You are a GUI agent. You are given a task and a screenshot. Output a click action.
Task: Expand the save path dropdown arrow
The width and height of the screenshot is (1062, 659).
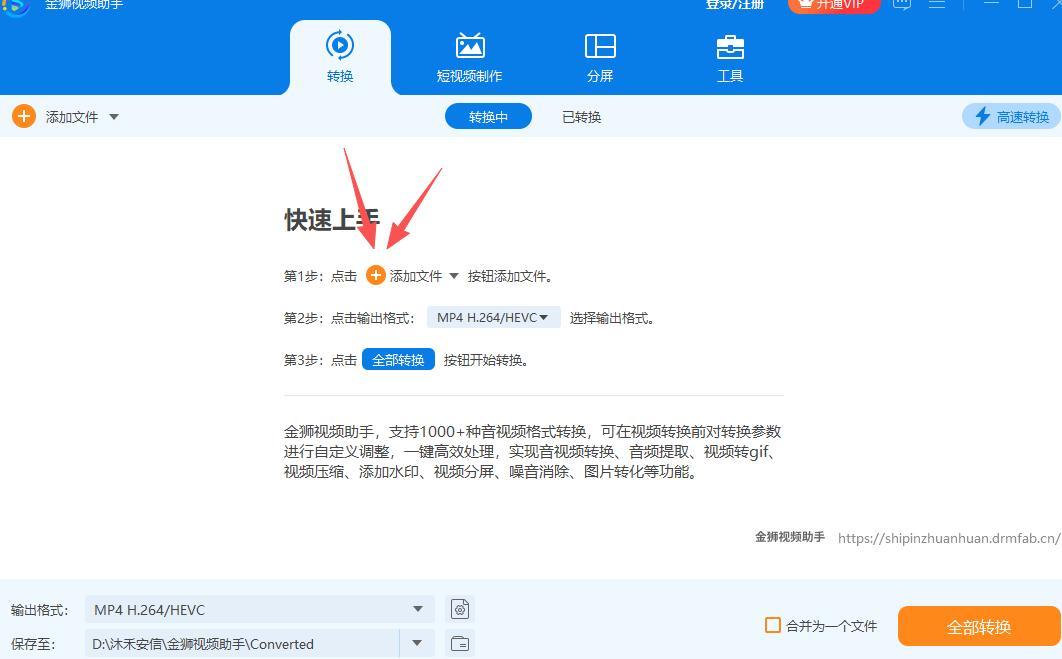[x=417, y=643]
